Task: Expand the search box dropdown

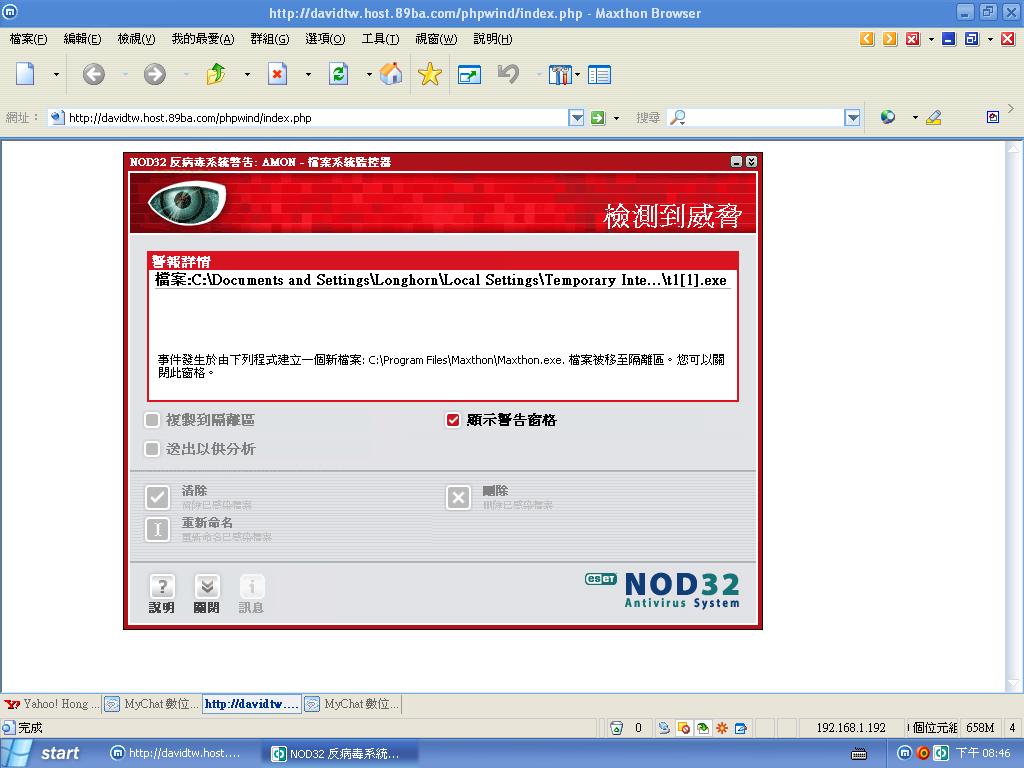Action: click(x=852, y=118)
